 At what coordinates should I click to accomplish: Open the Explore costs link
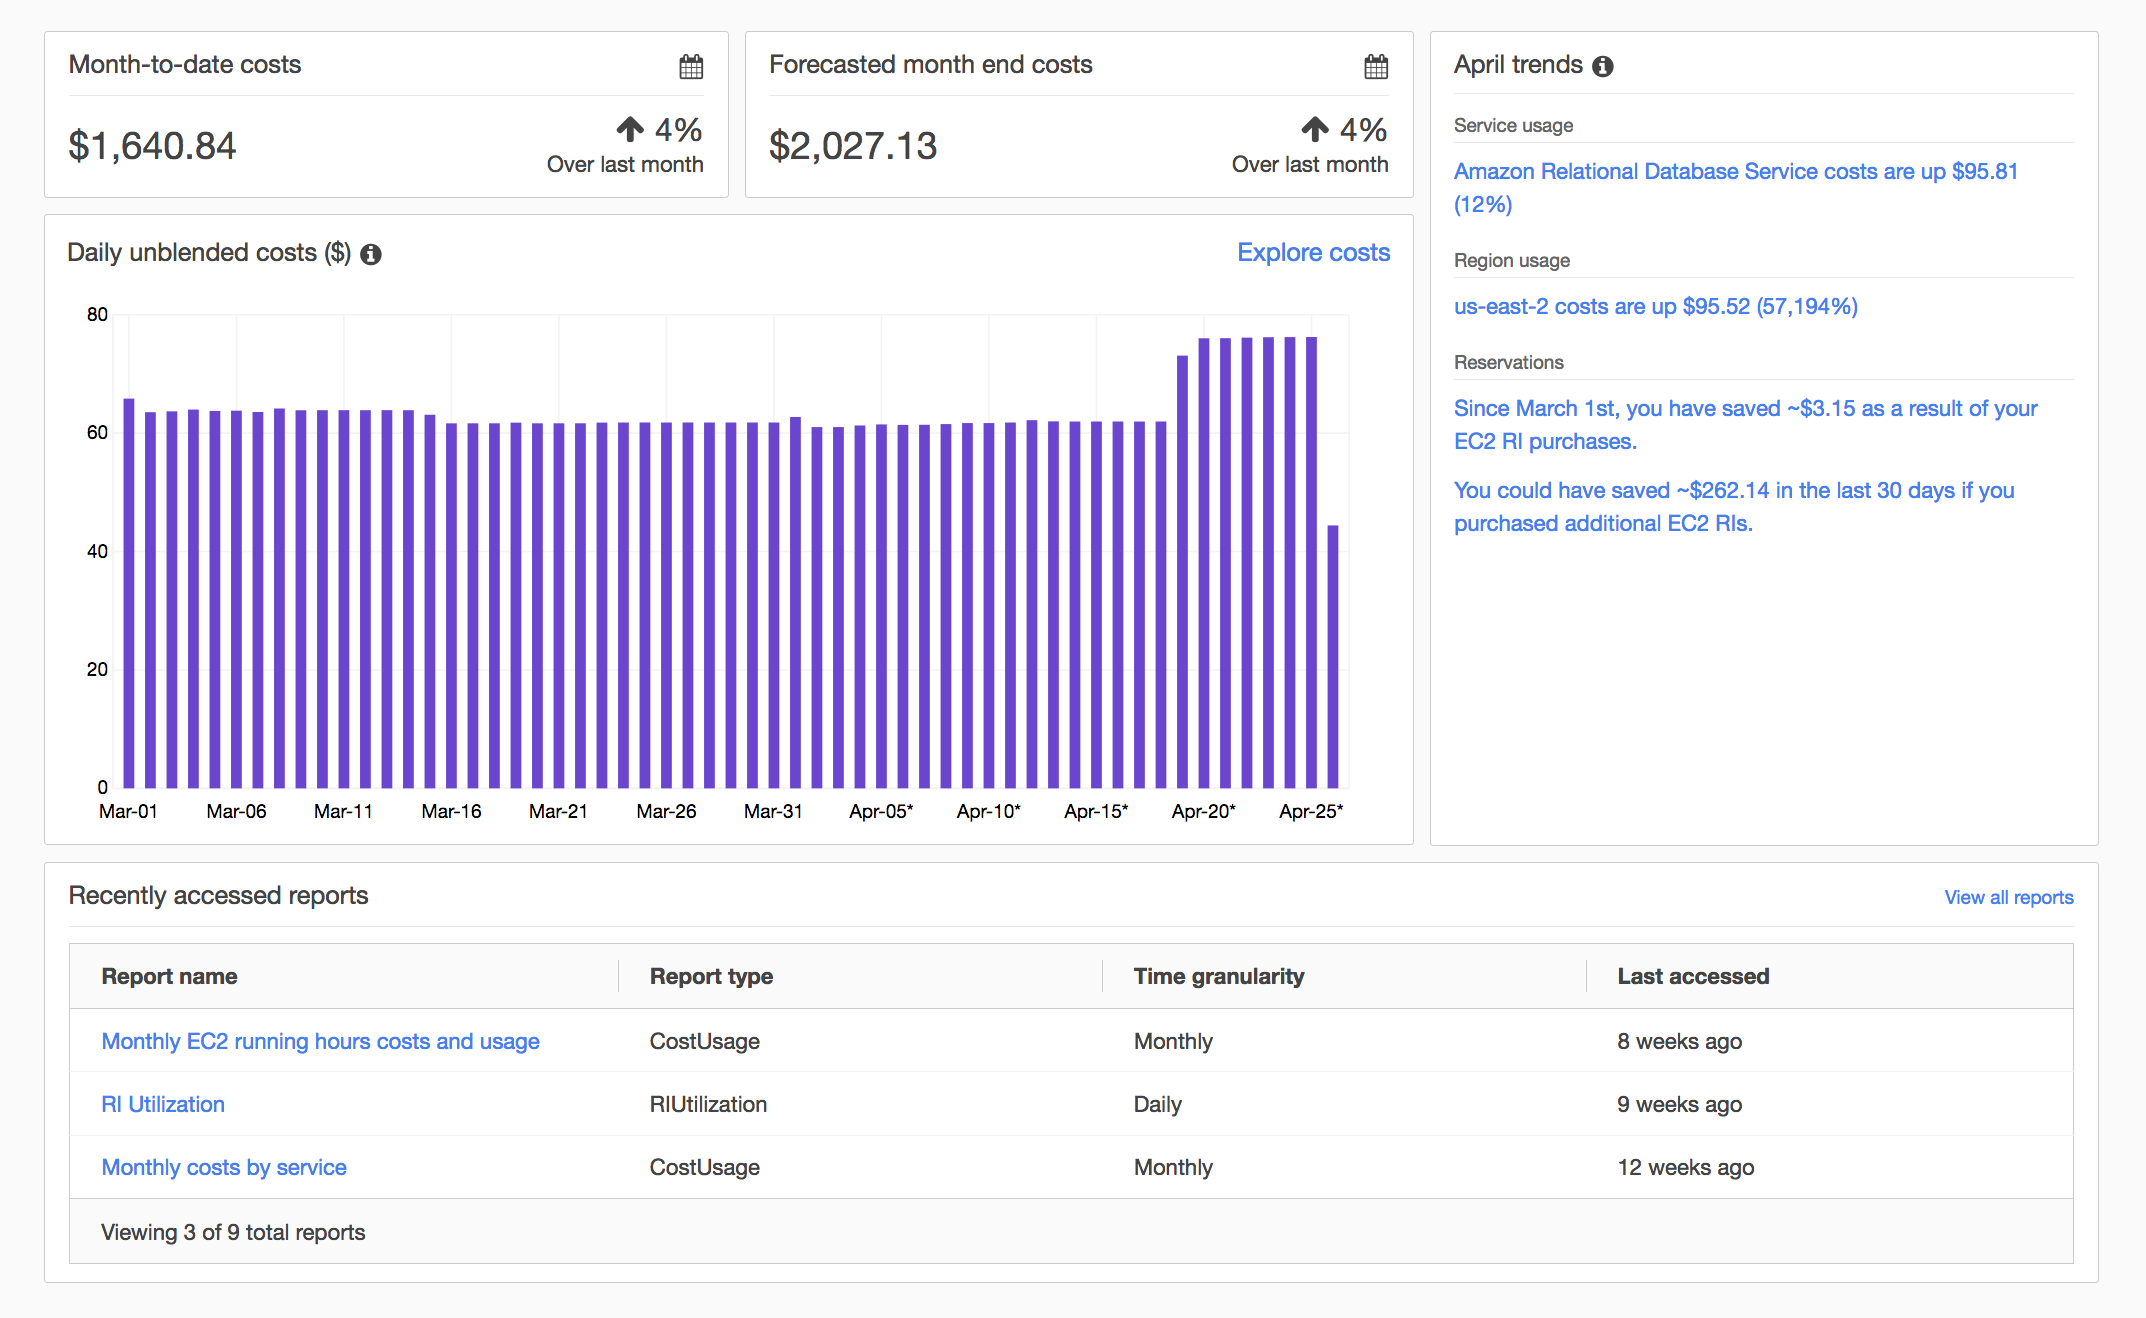click(x=1313, y=252)
